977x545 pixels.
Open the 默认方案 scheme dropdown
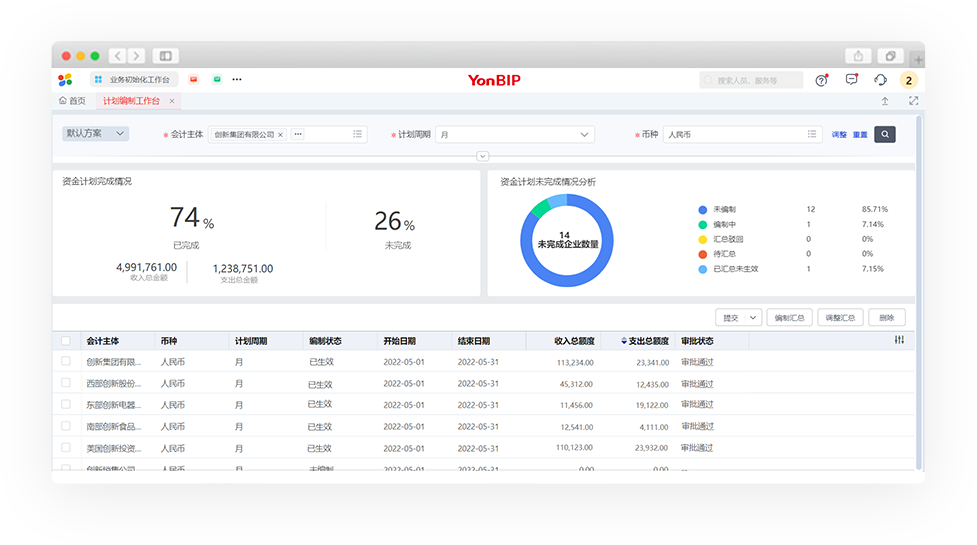(96, 133)
